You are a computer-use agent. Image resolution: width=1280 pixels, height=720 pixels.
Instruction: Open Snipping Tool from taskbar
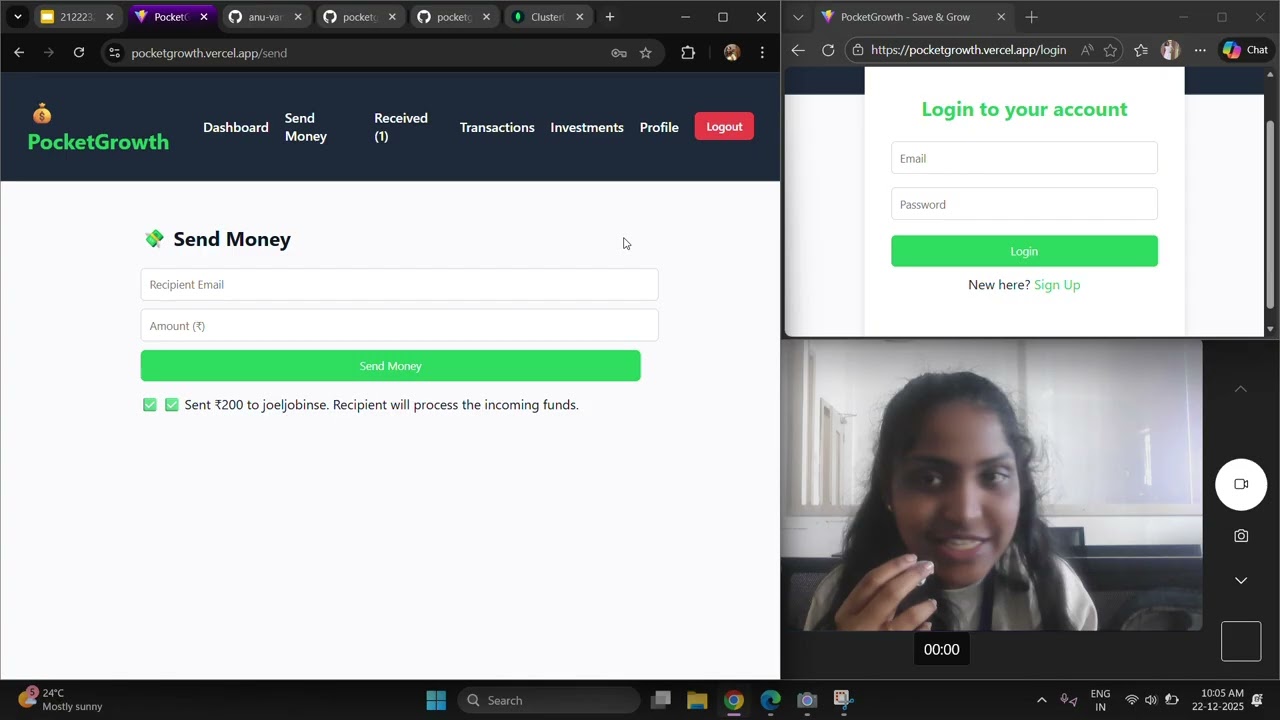click(x=843, y=700)
